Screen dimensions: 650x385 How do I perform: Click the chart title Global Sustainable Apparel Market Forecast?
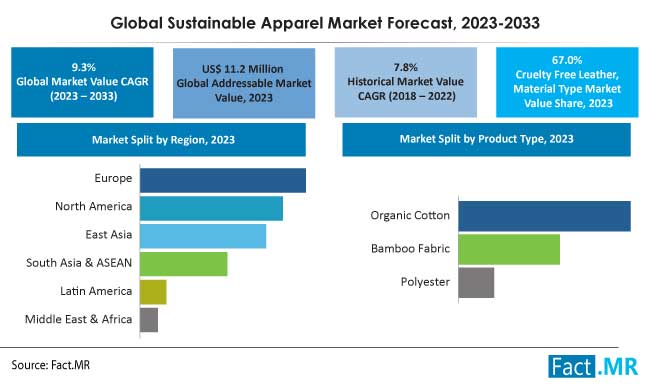point(325,23)
